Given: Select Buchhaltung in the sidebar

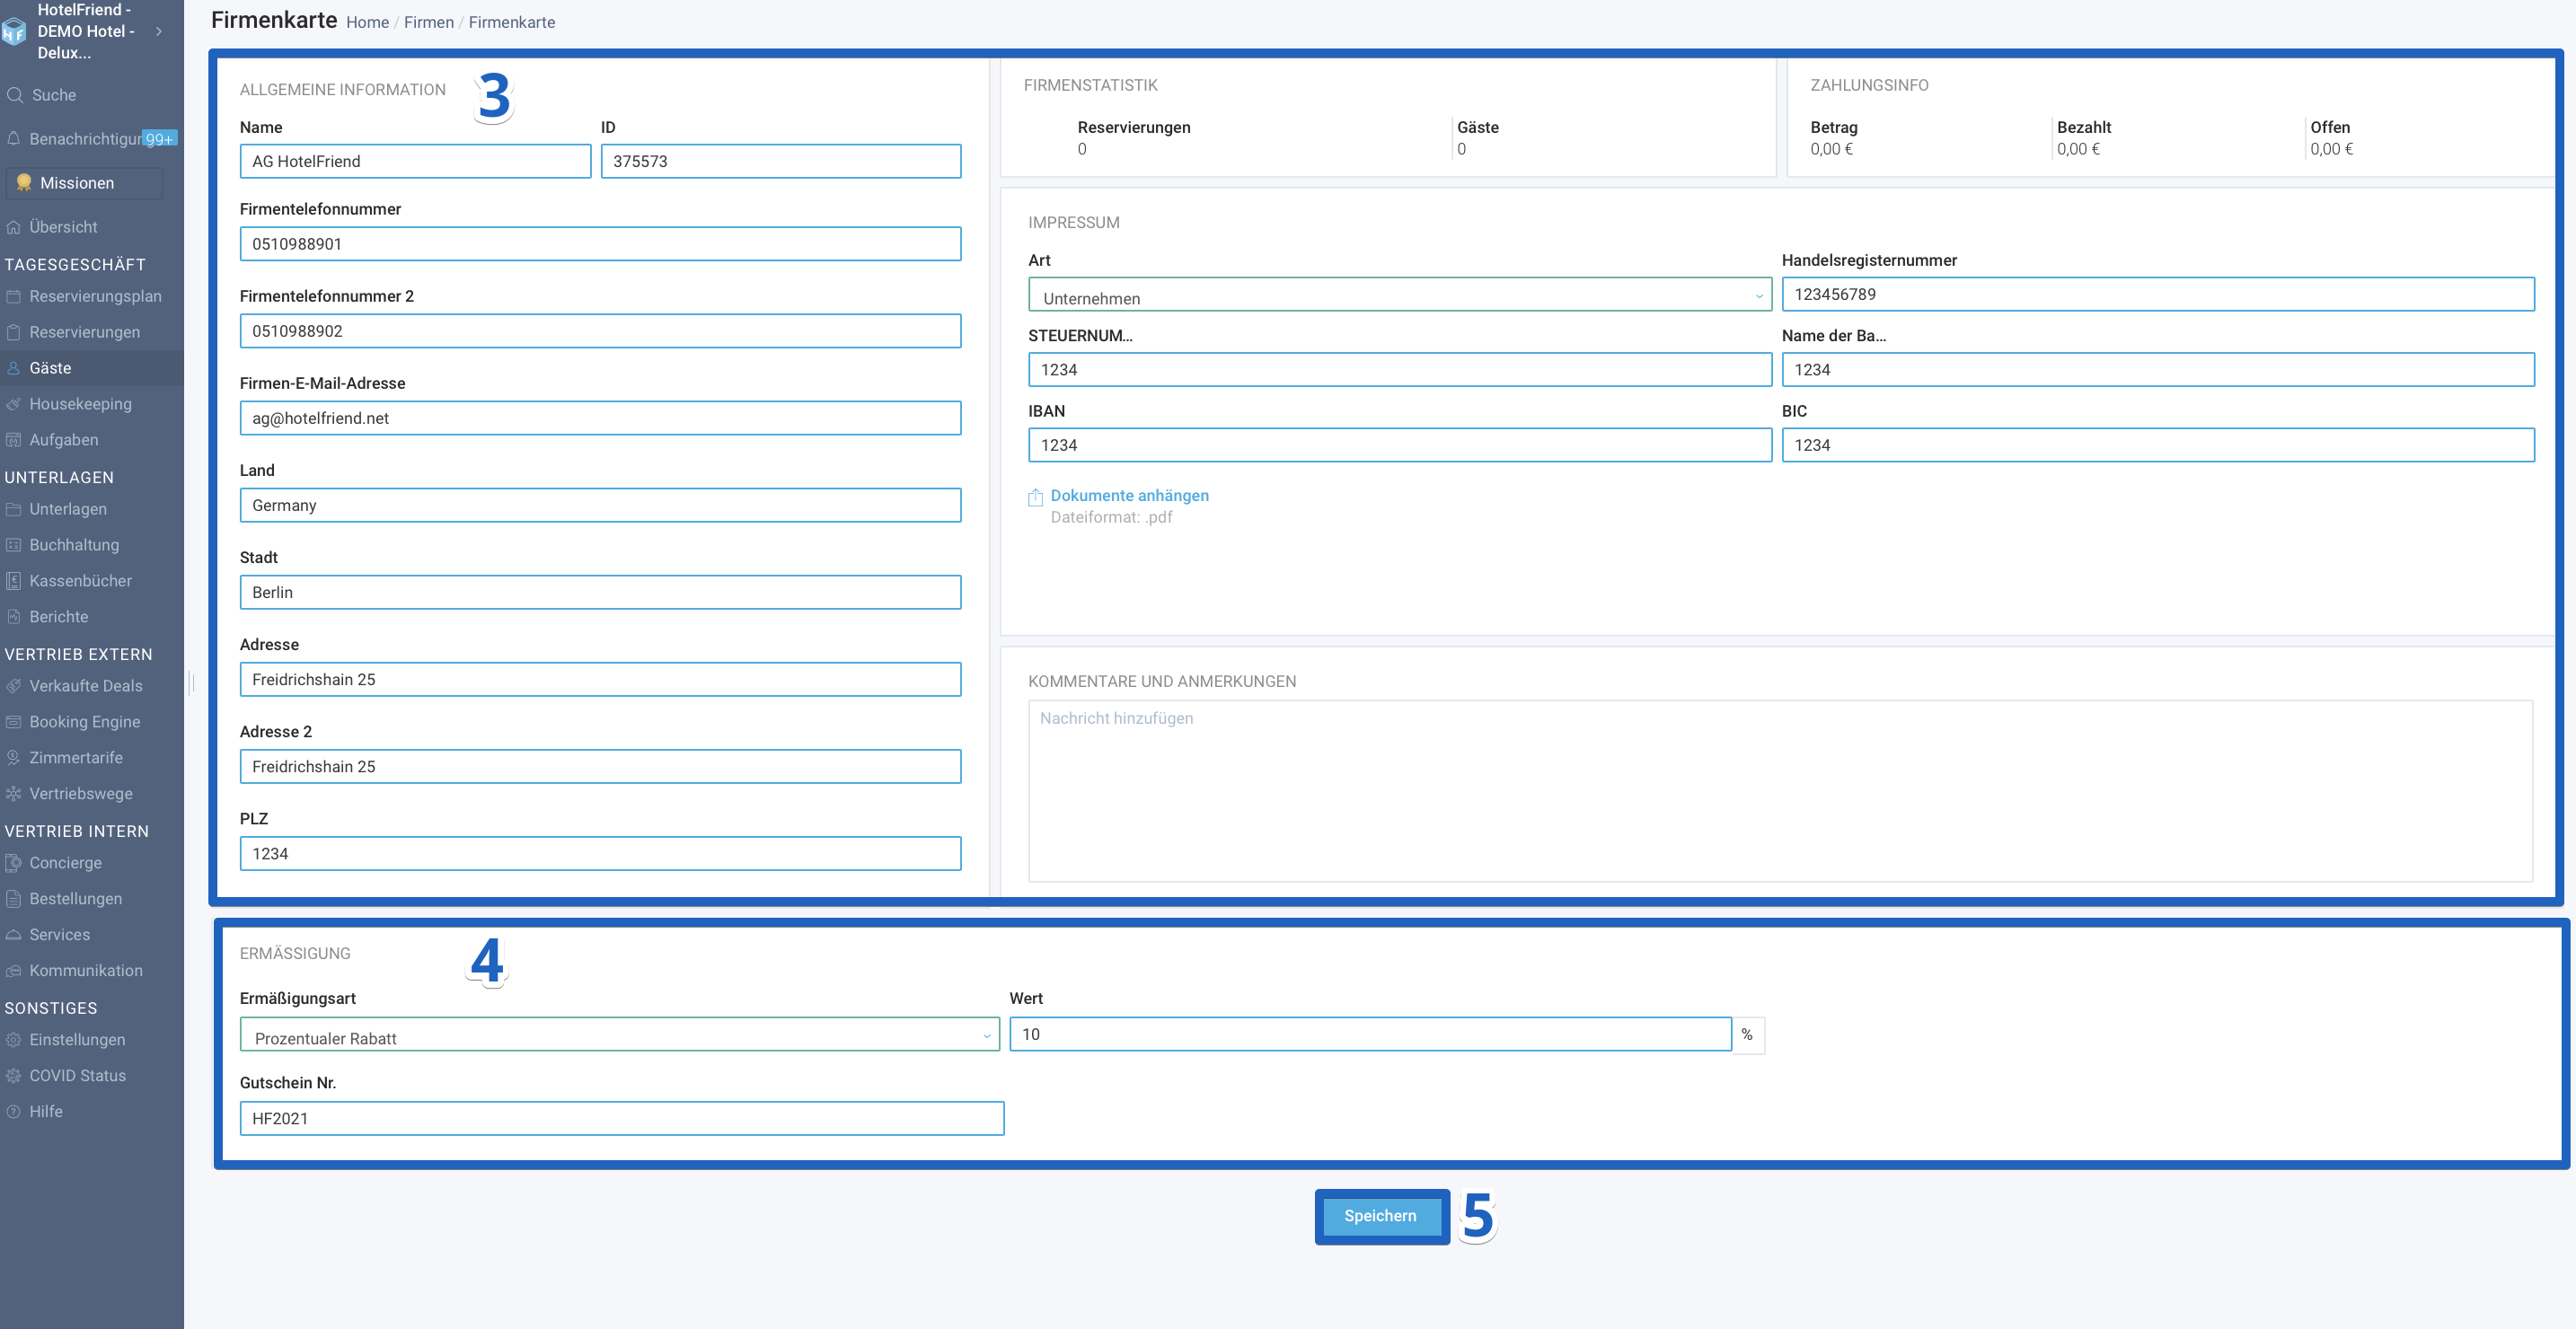Looking at the screenshot, I should coord(92,545).
